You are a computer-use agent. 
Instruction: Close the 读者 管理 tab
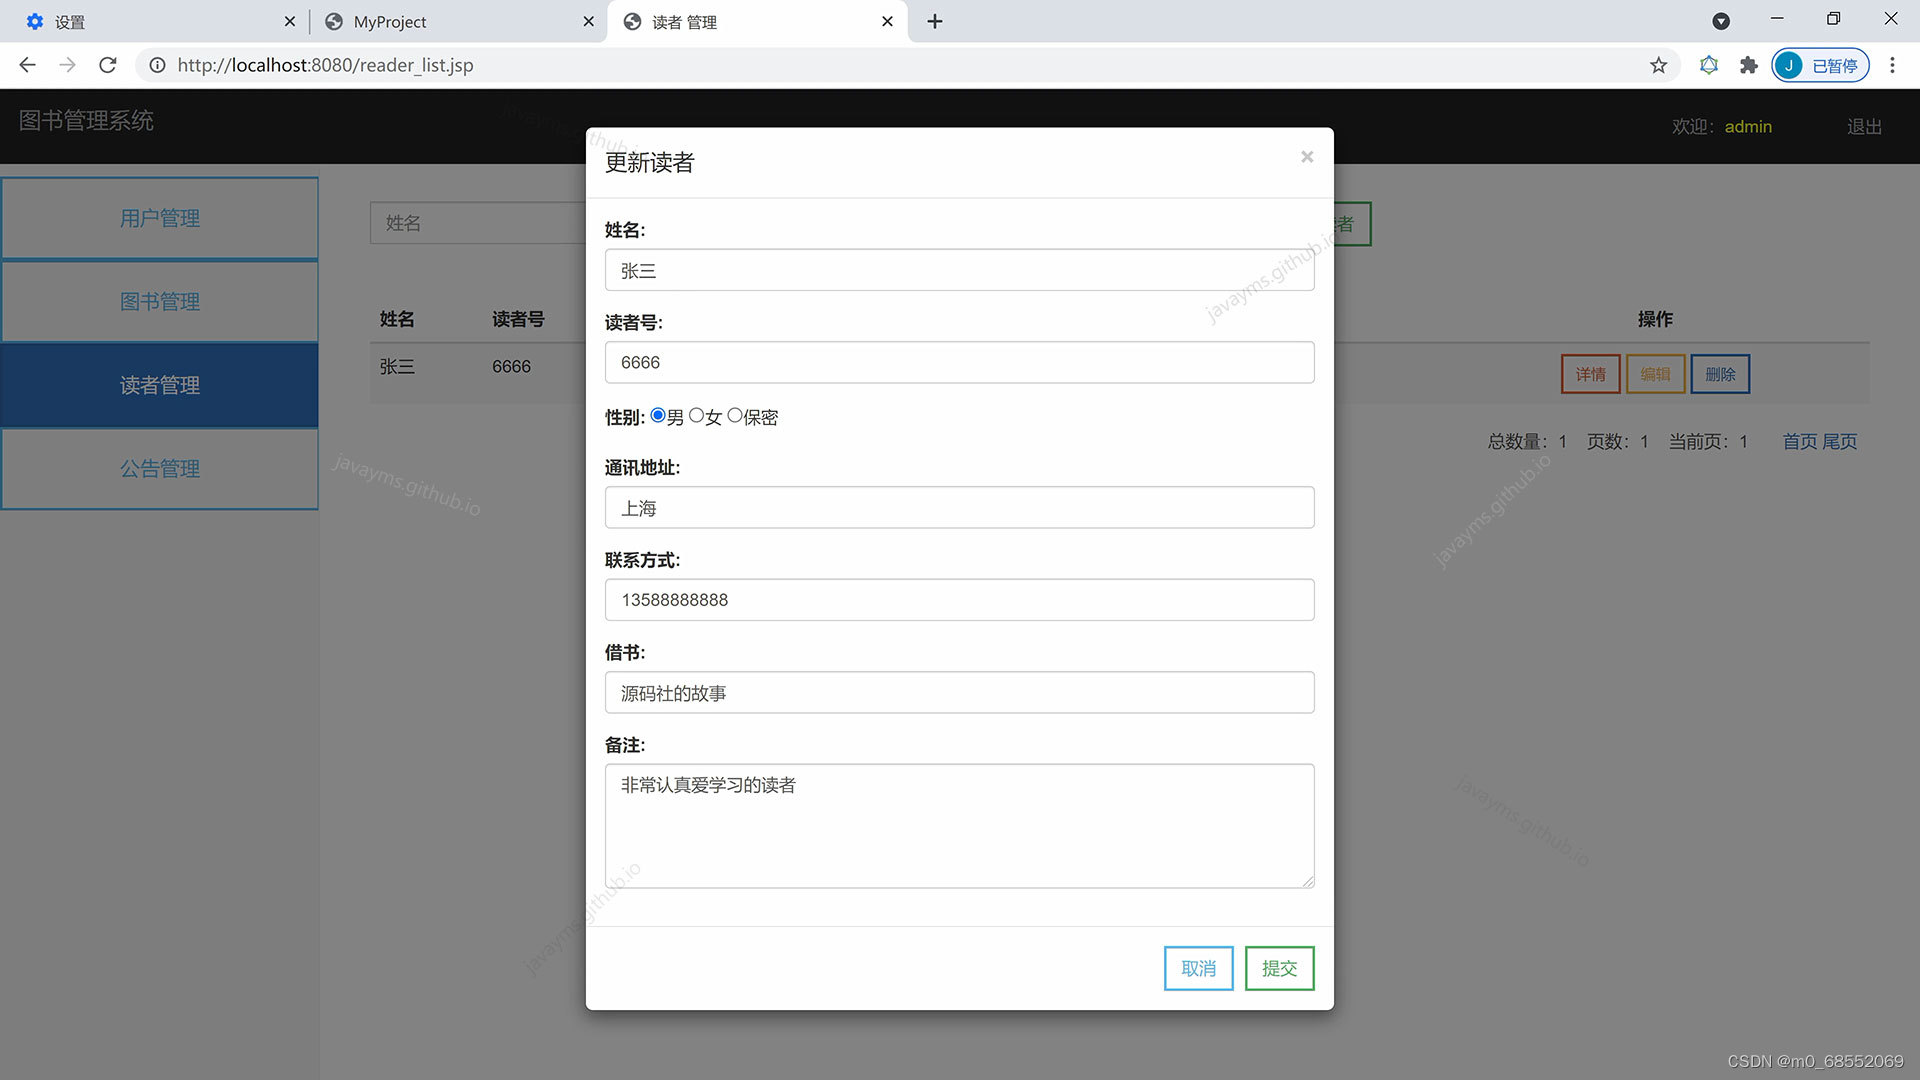(x=887, y=21)
